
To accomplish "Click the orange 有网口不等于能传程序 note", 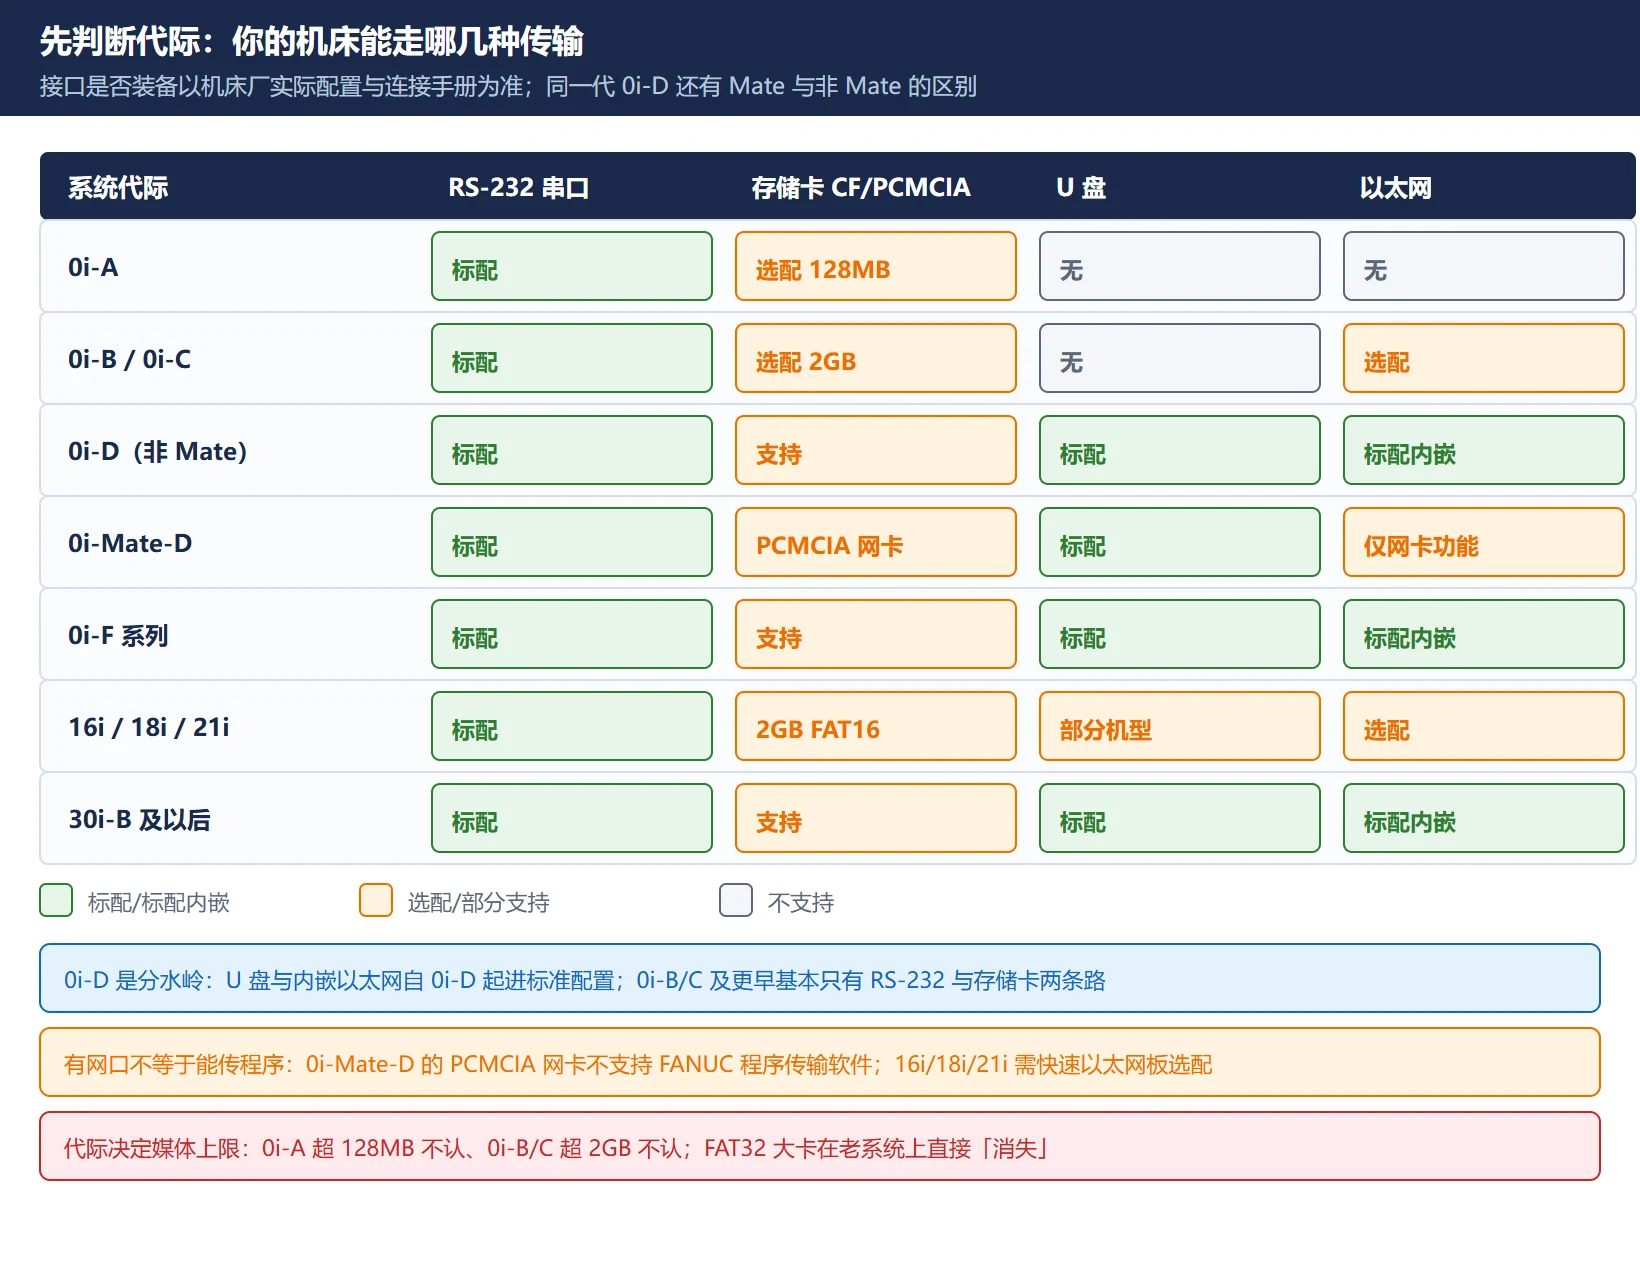I will (820, 1062).
